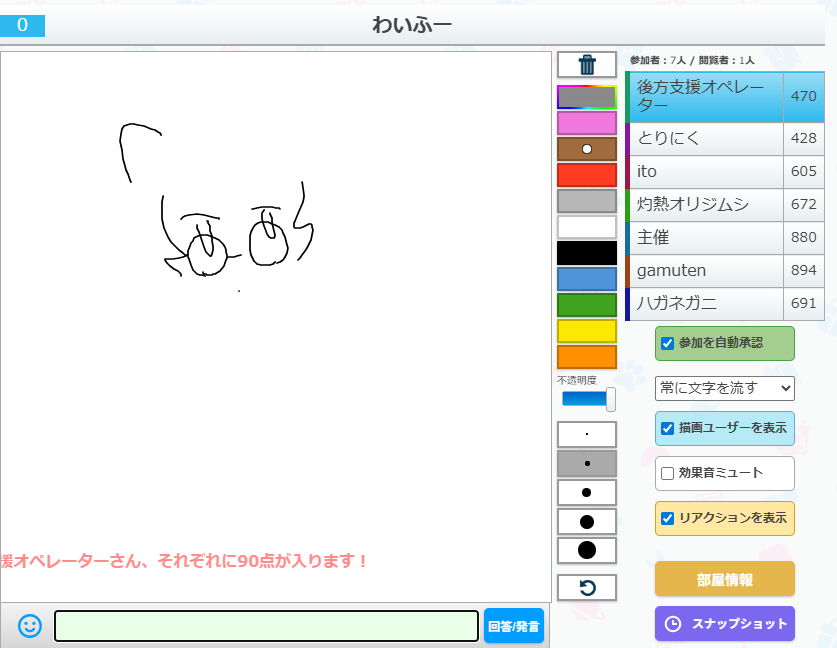The width and height of the screenshot is (837, 648).
Task: Click the trash can clear-canvas icon
Action: (587, 65)
